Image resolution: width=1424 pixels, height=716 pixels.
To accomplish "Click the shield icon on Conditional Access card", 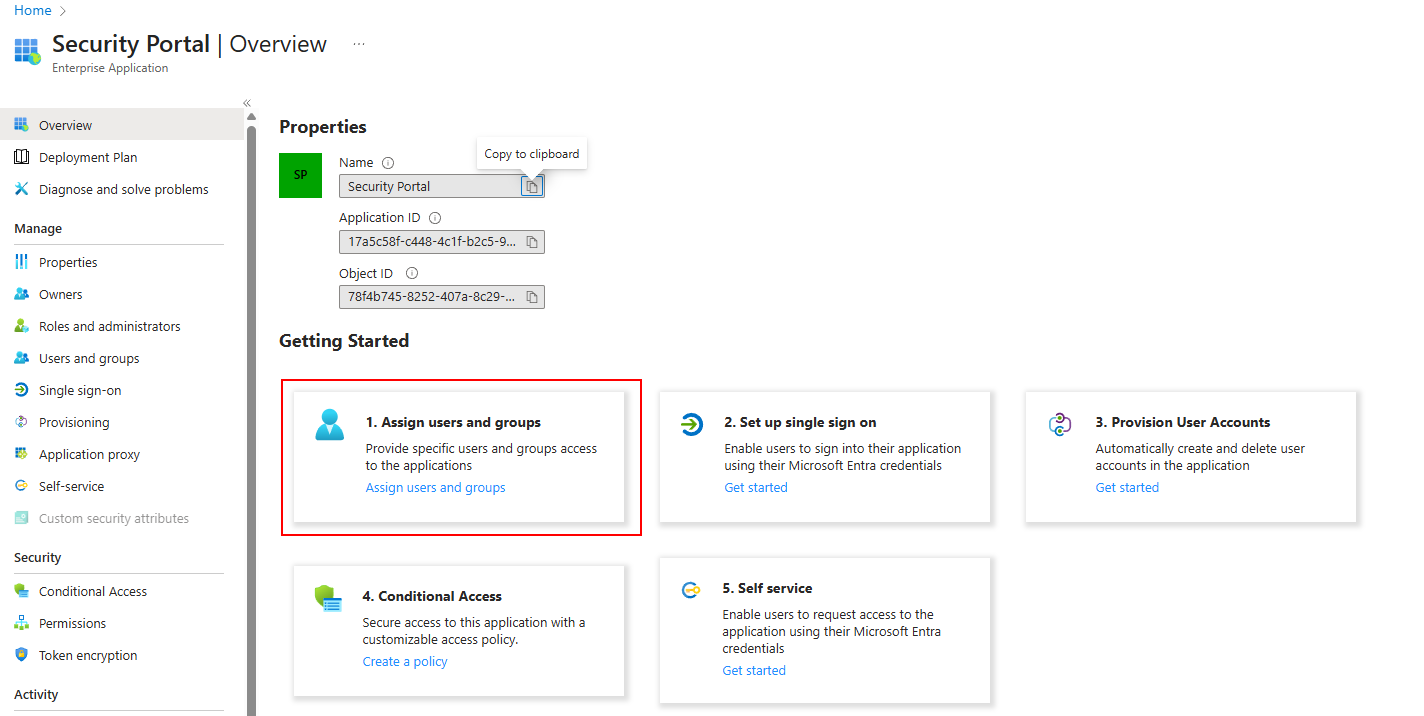I will click(x=328, y=599).
